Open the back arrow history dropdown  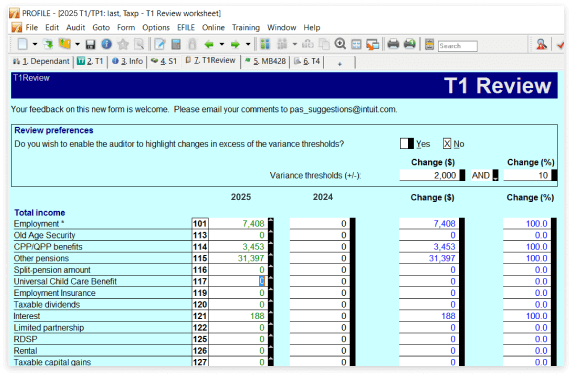pos(221,44)
